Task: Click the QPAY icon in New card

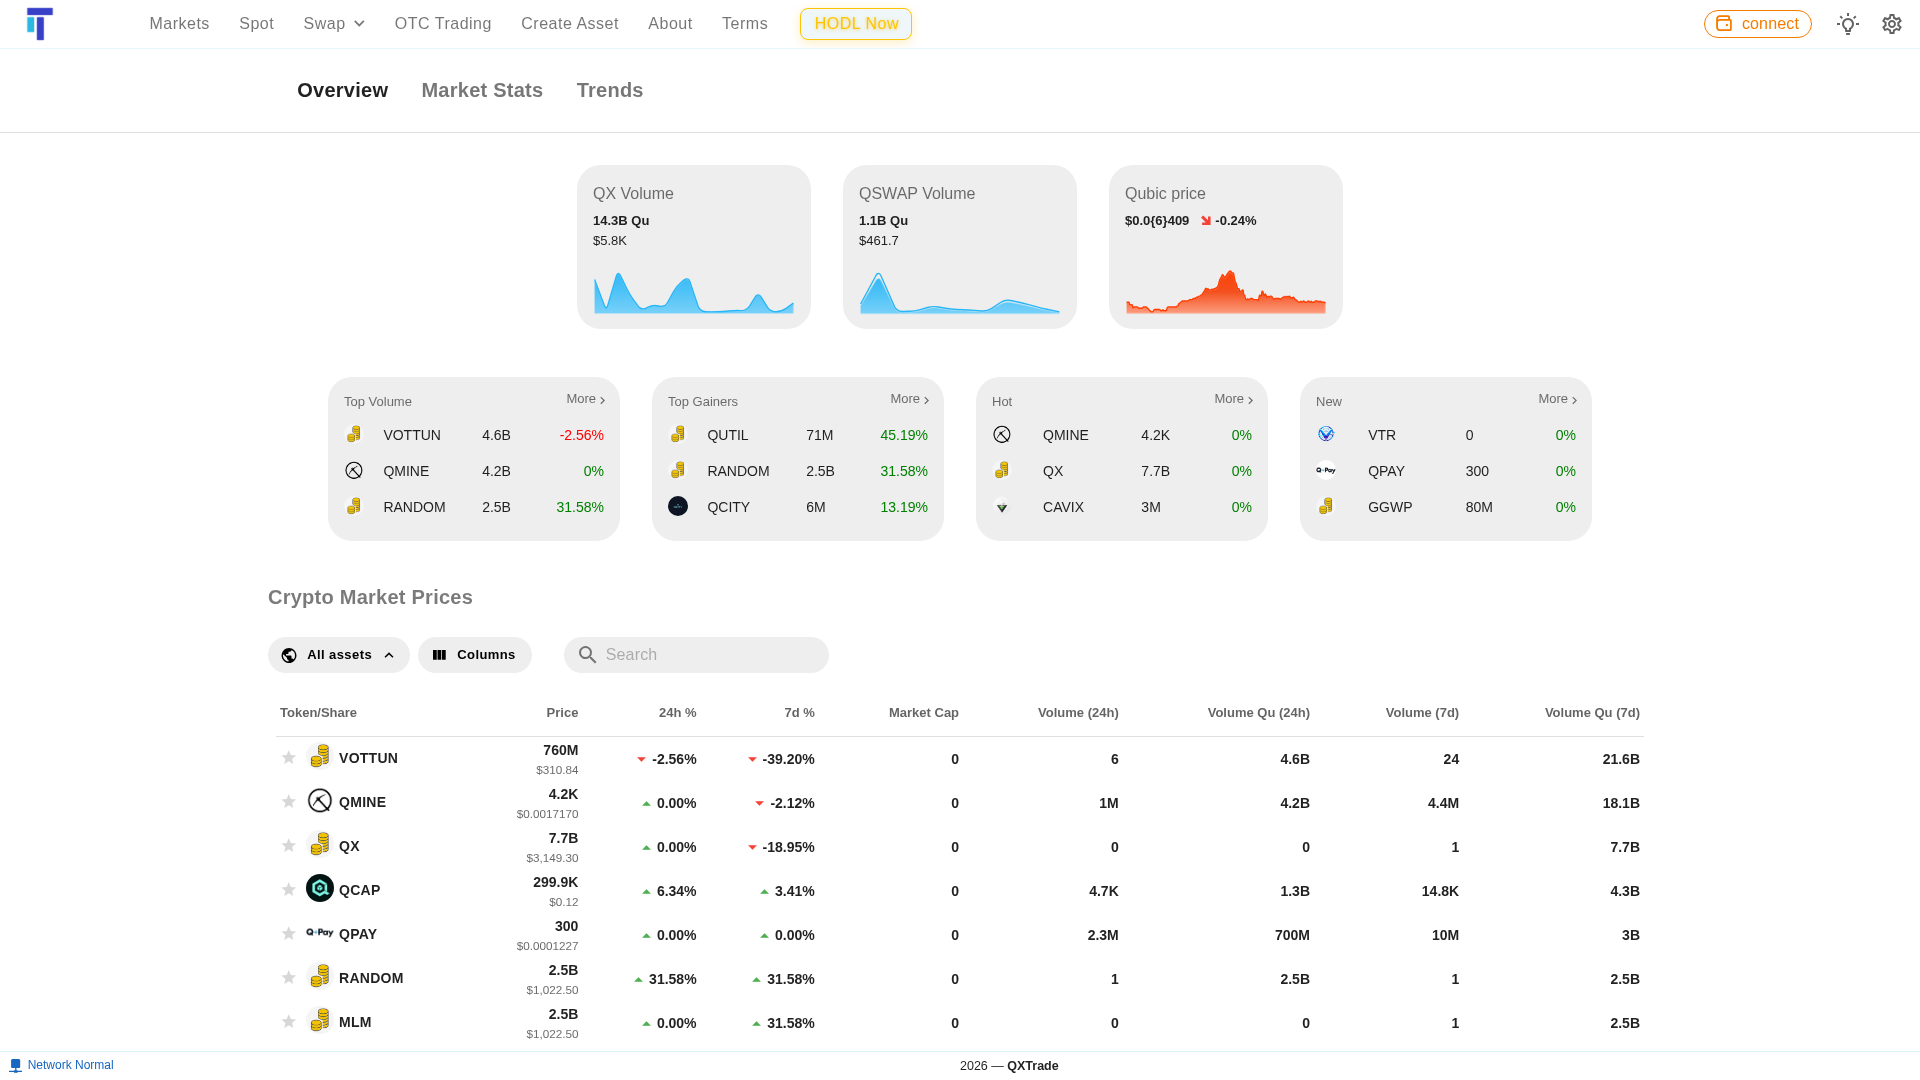Action: [1326, 470]
